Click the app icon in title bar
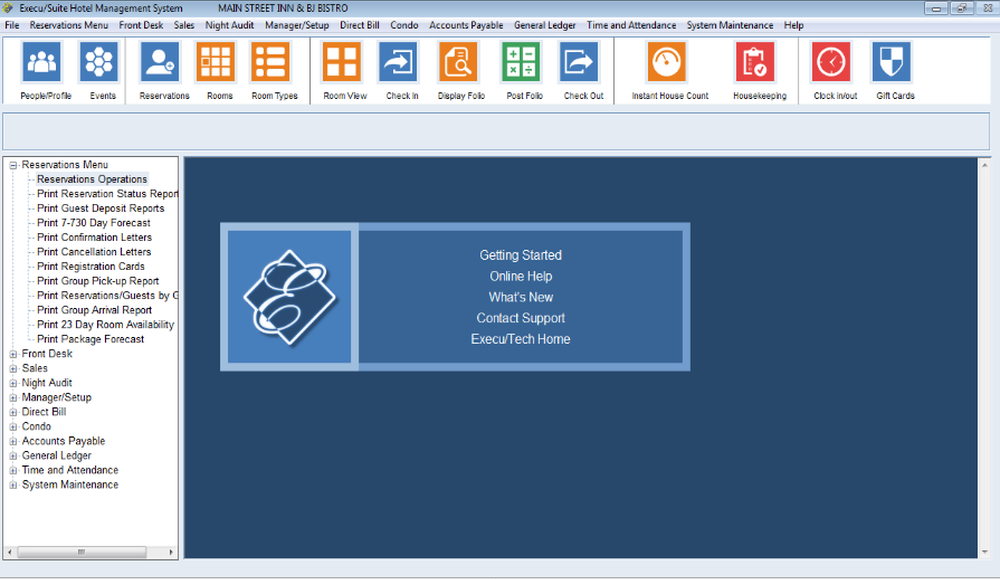This screenshot has height=579, width=1000. click(8, 8)
